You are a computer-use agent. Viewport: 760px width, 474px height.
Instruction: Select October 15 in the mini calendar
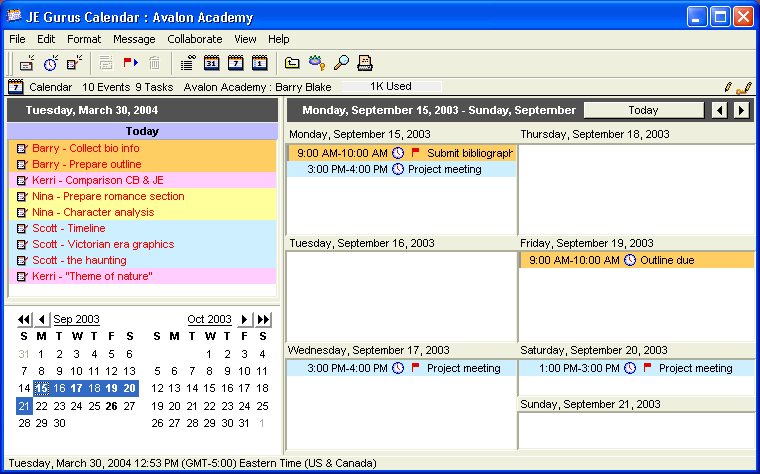tap(210, 388)
